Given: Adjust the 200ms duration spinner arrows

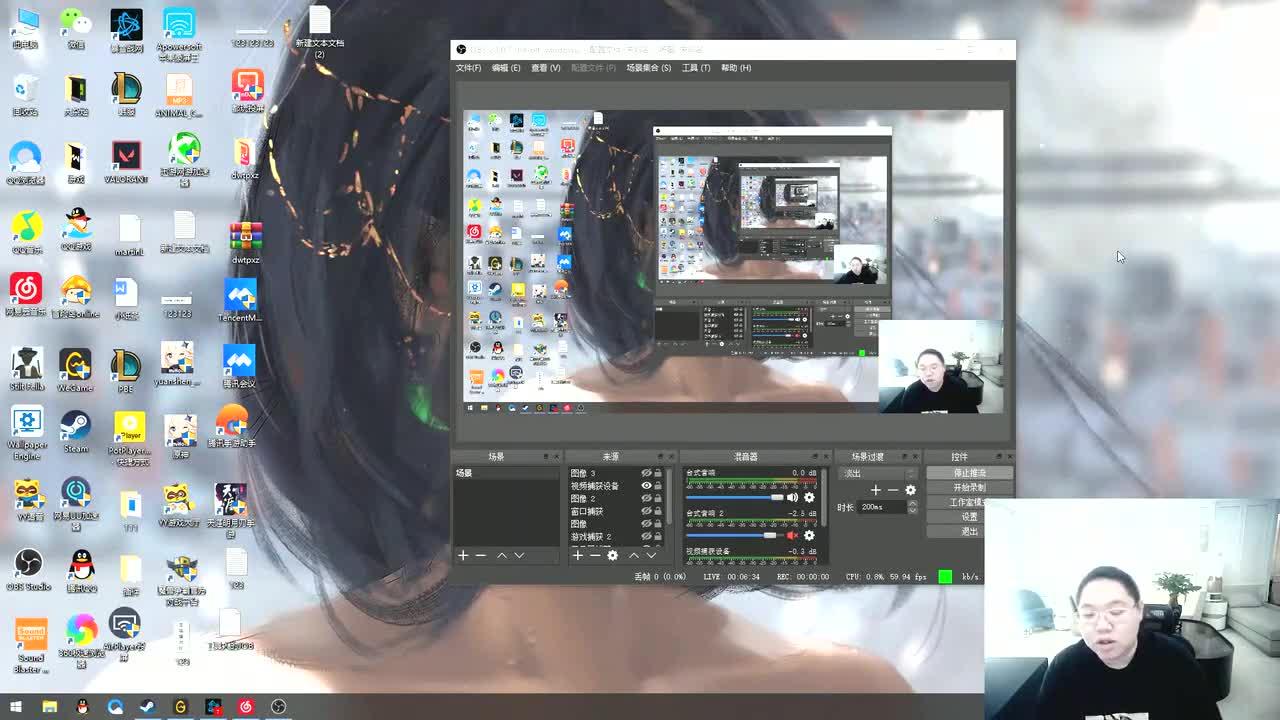Looking at the screenshot, I should (911, 507).
